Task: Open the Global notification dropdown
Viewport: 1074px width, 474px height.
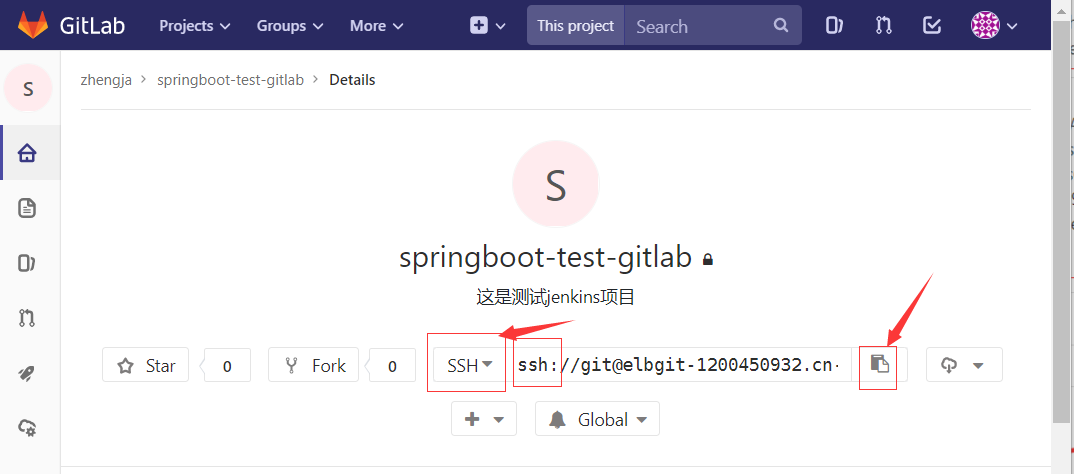Action: click(x=597, y=419)
